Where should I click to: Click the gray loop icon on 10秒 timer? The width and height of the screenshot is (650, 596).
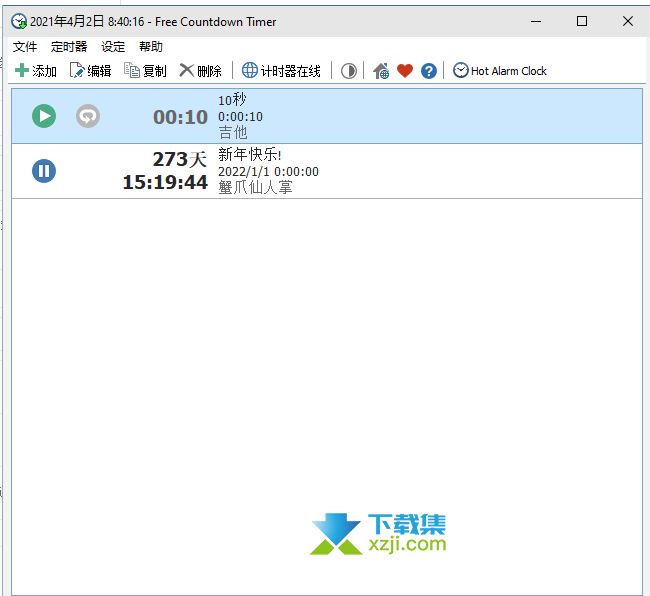pyautogui.click(x=88, y=116)
